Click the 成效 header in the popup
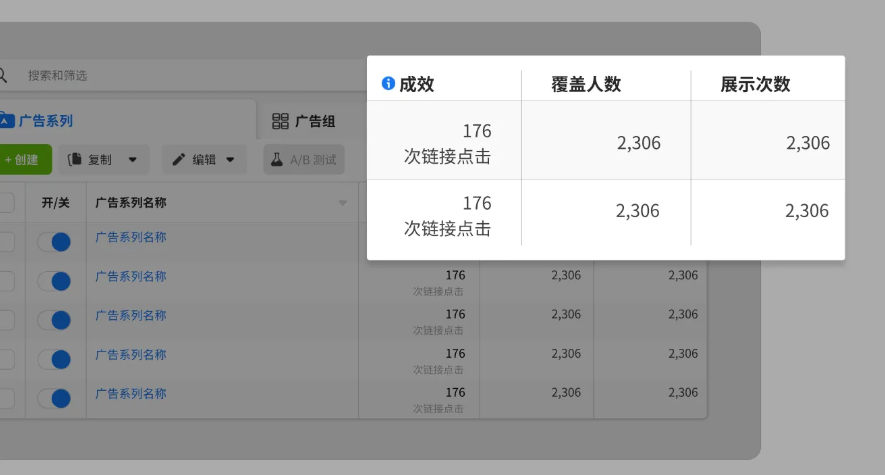The image size is (885, 475). (417, 85)
